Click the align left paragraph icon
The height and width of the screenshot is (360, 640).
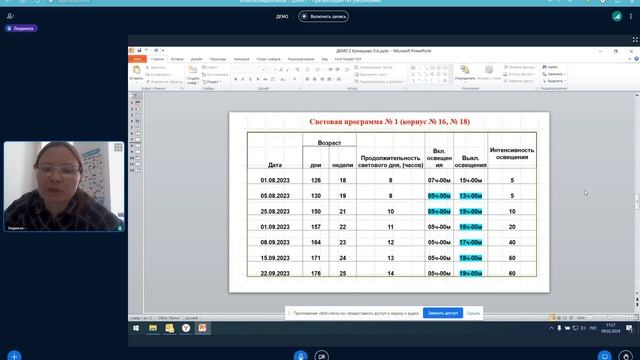(307, 79)
